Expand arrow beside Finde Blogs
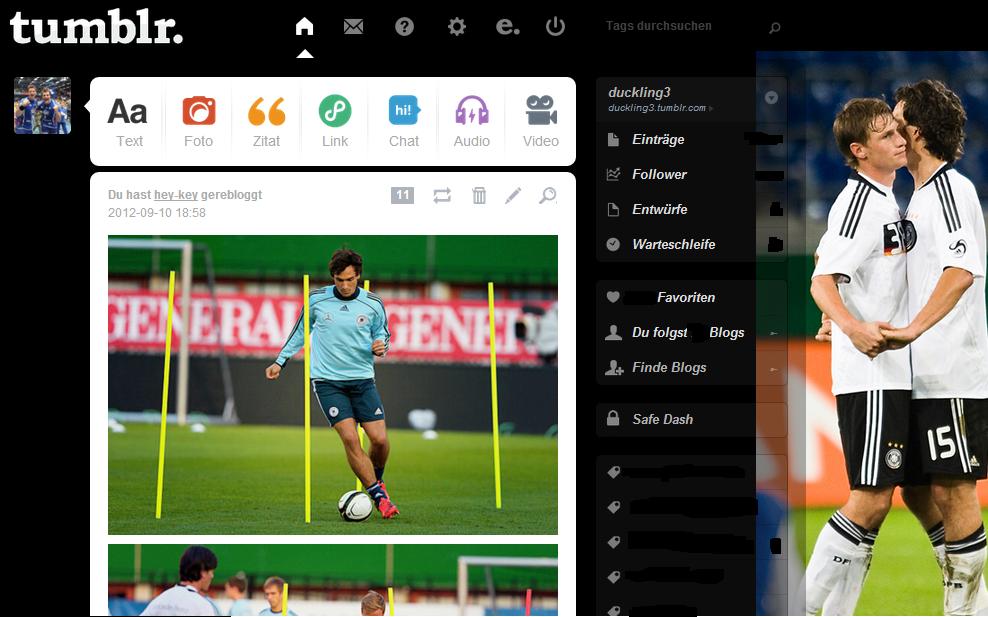 click(x=774, y=369)
